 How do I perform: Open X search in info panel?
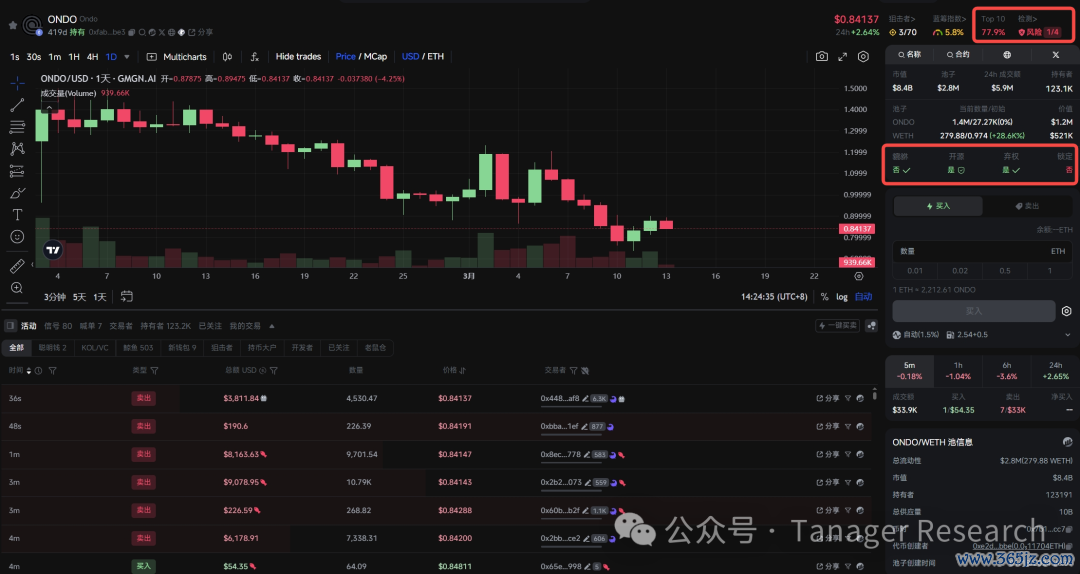click(x=1055, y=54)
